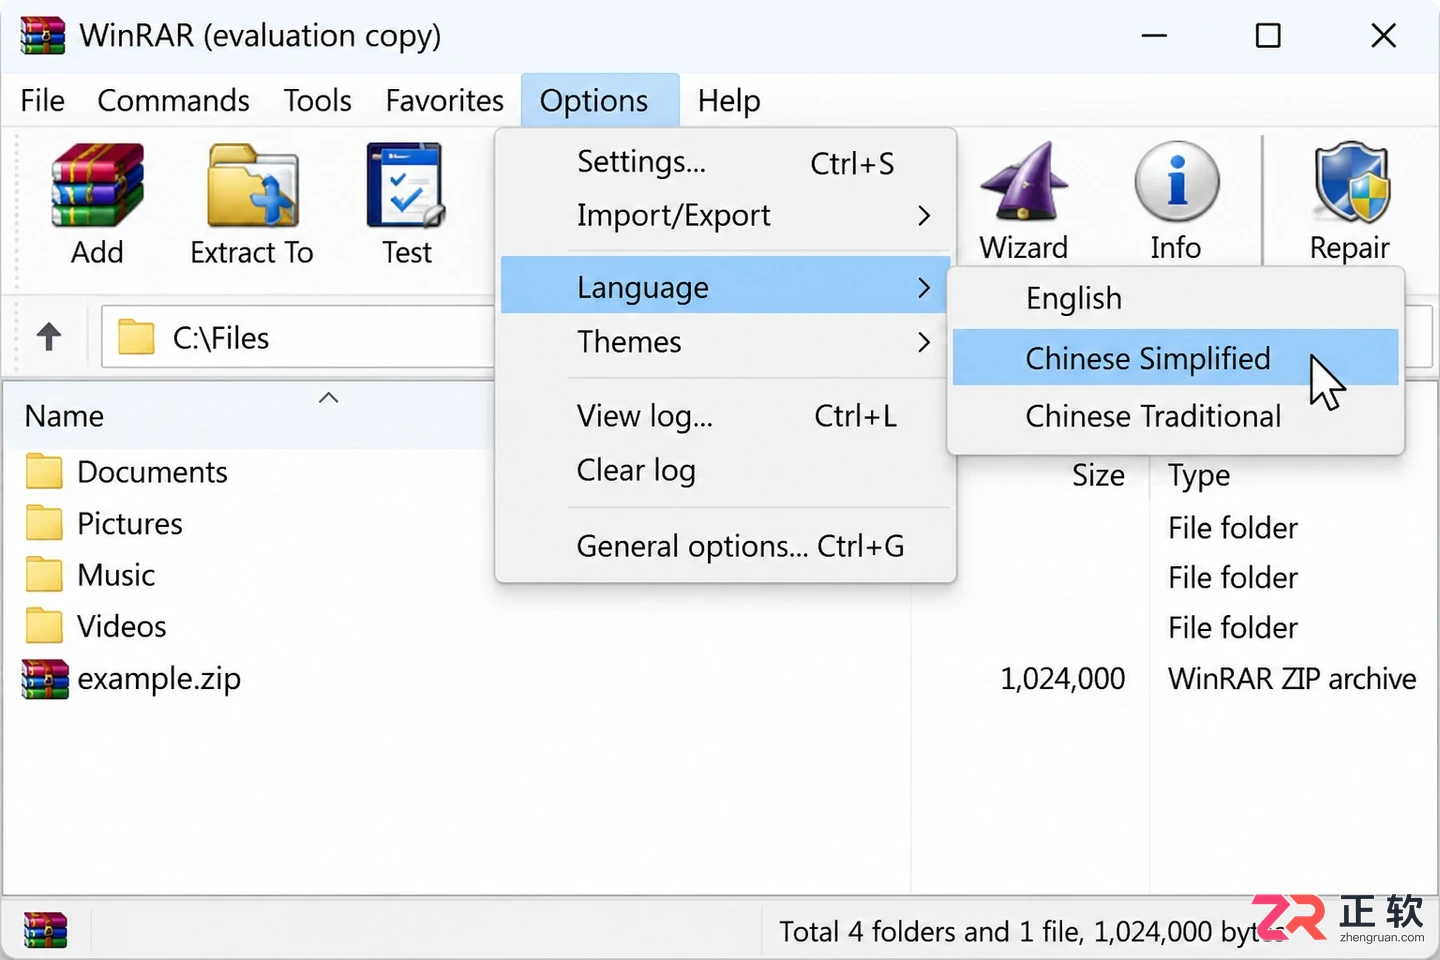This screenshot has height=960, width=1440.
Task: Click the up one level arrow
Action: tap(49, 337)
